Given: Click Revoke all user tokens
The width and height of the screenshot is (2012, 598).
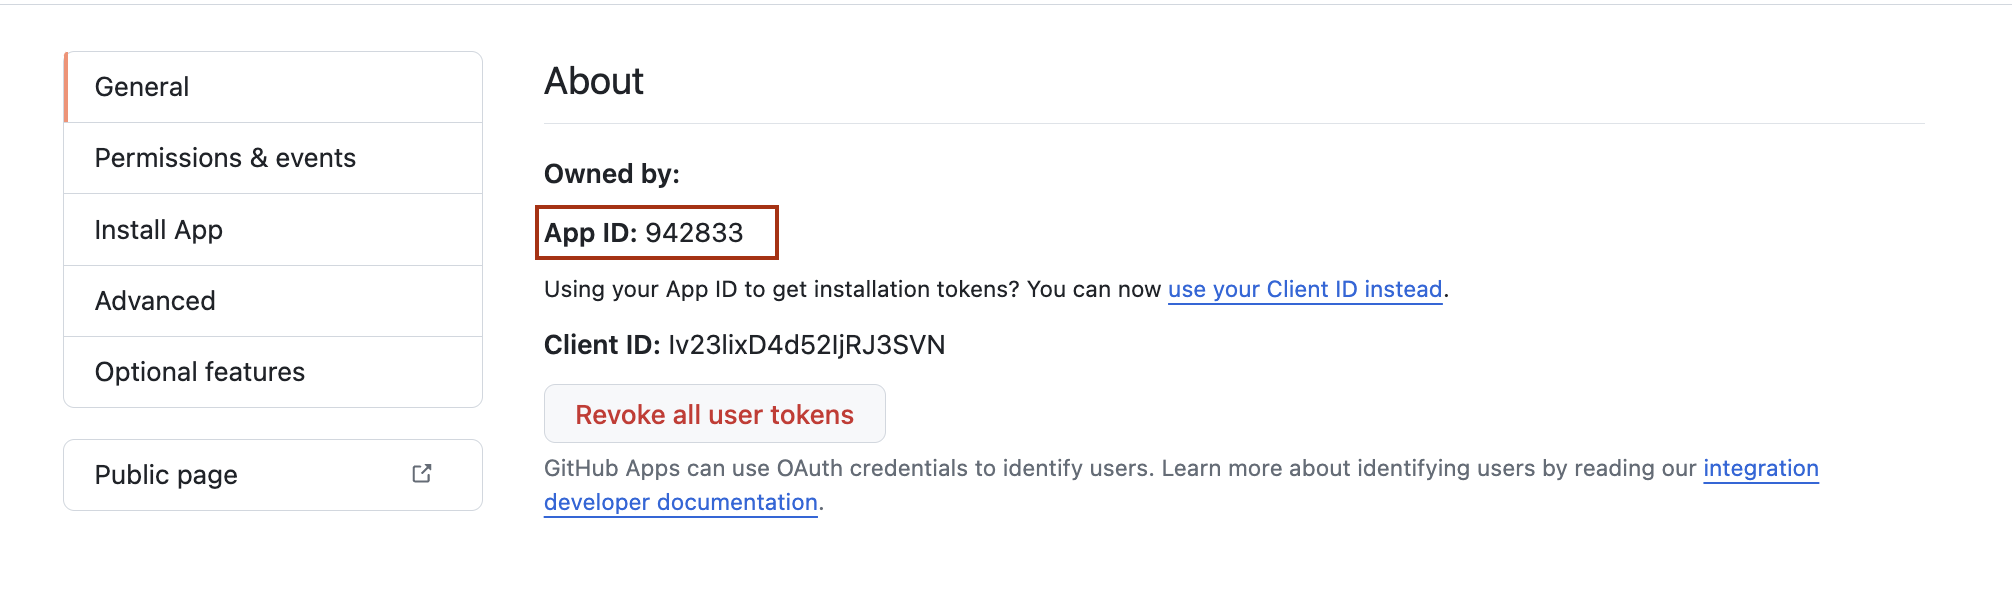Looking at the screenshot, I should [713, 413].
